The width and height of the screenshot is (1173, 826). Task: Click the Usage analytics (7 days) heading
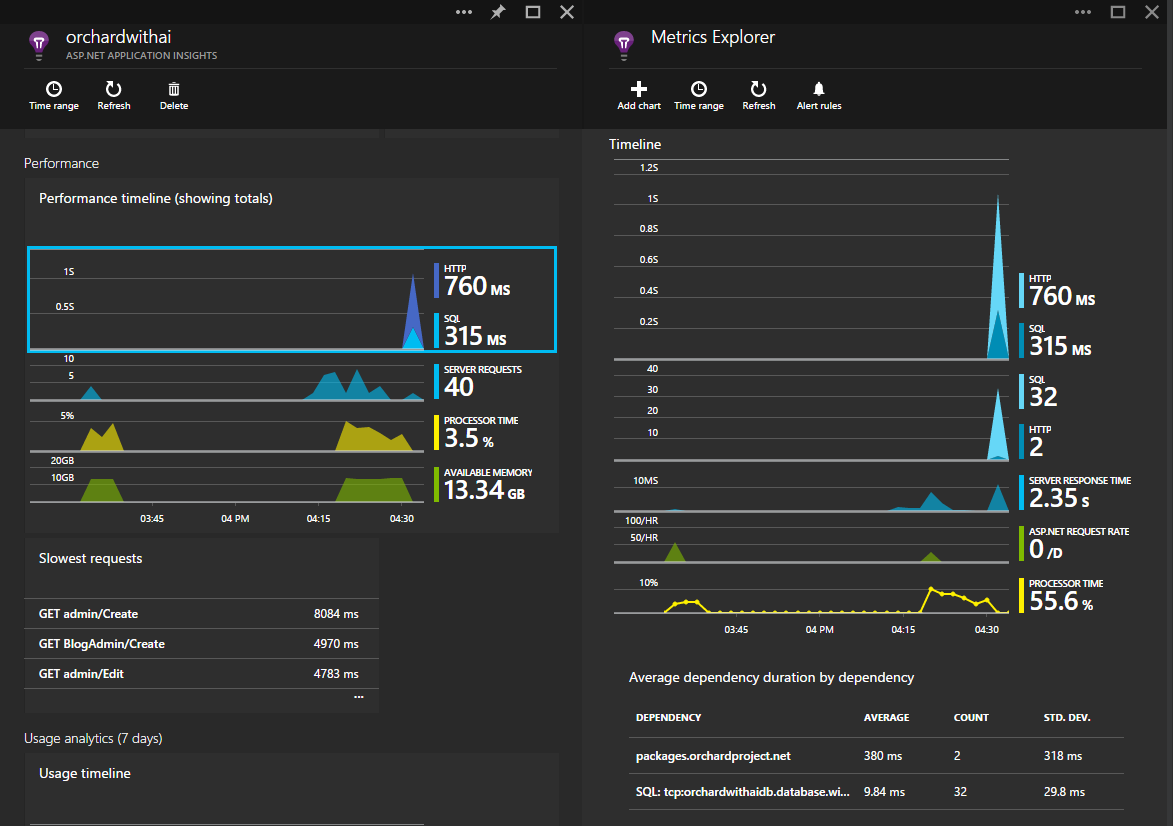[93, 738]
